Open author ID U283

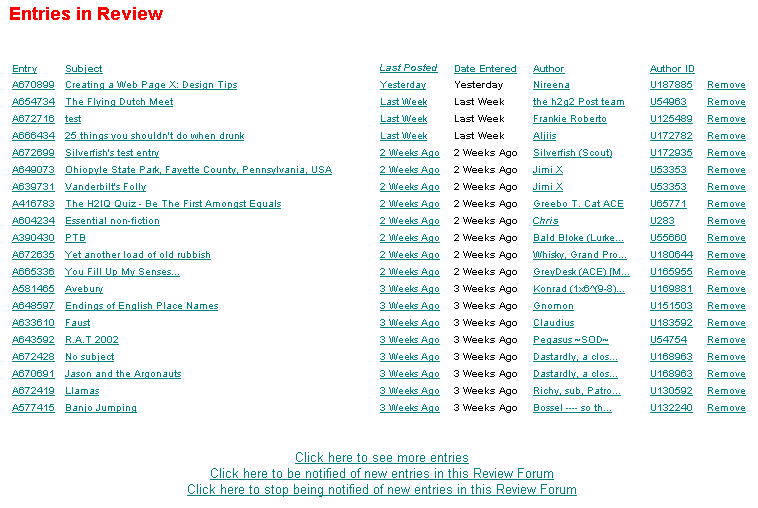(x=662, y=220)
